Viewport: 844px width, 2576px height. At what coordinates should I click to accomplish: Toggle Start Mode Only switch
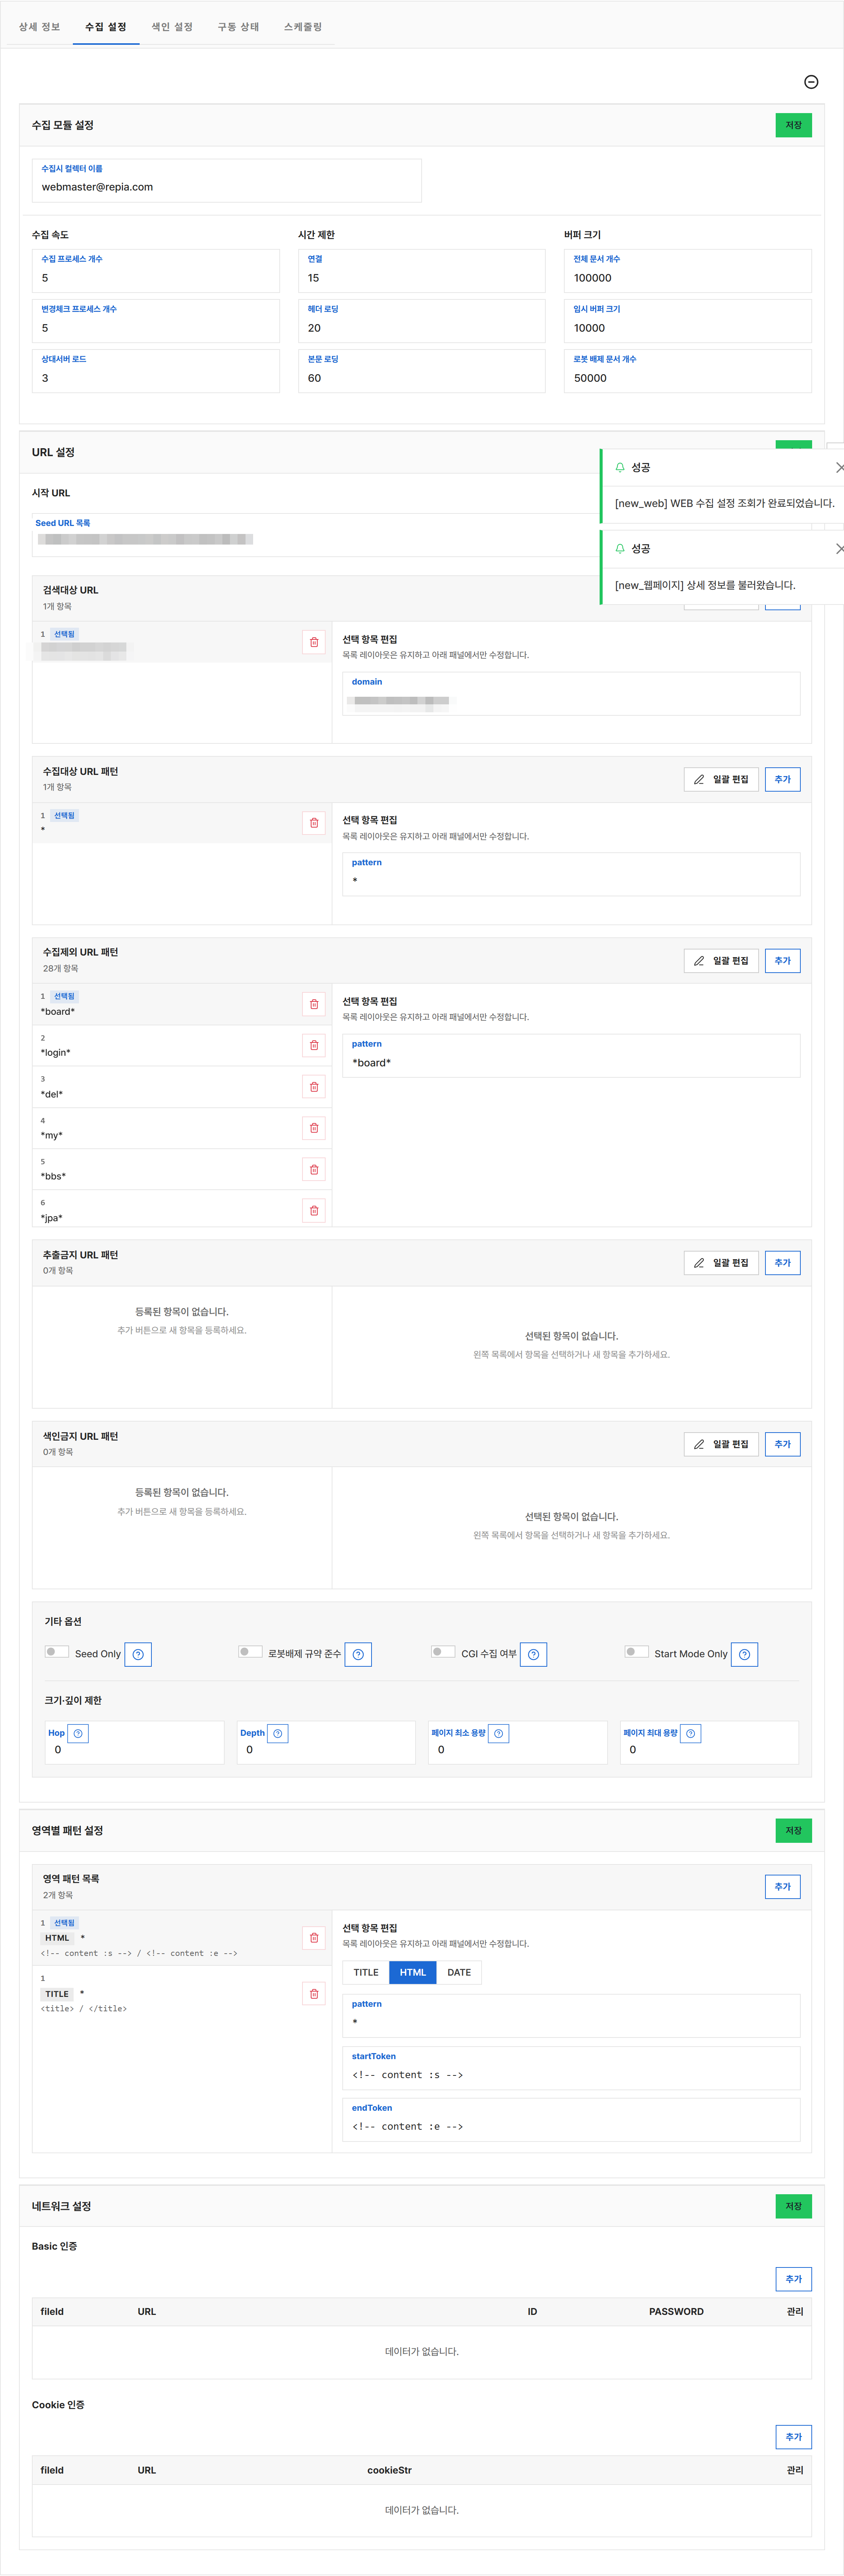pyautogui.click(x=637, y=1651)
